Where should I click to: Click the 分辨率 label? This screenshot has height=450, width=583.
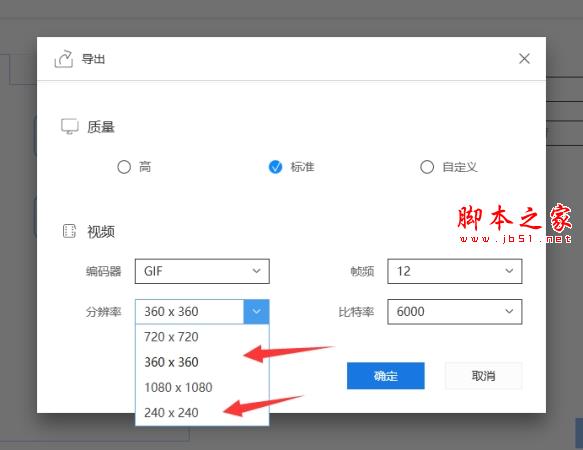(103, 312)
